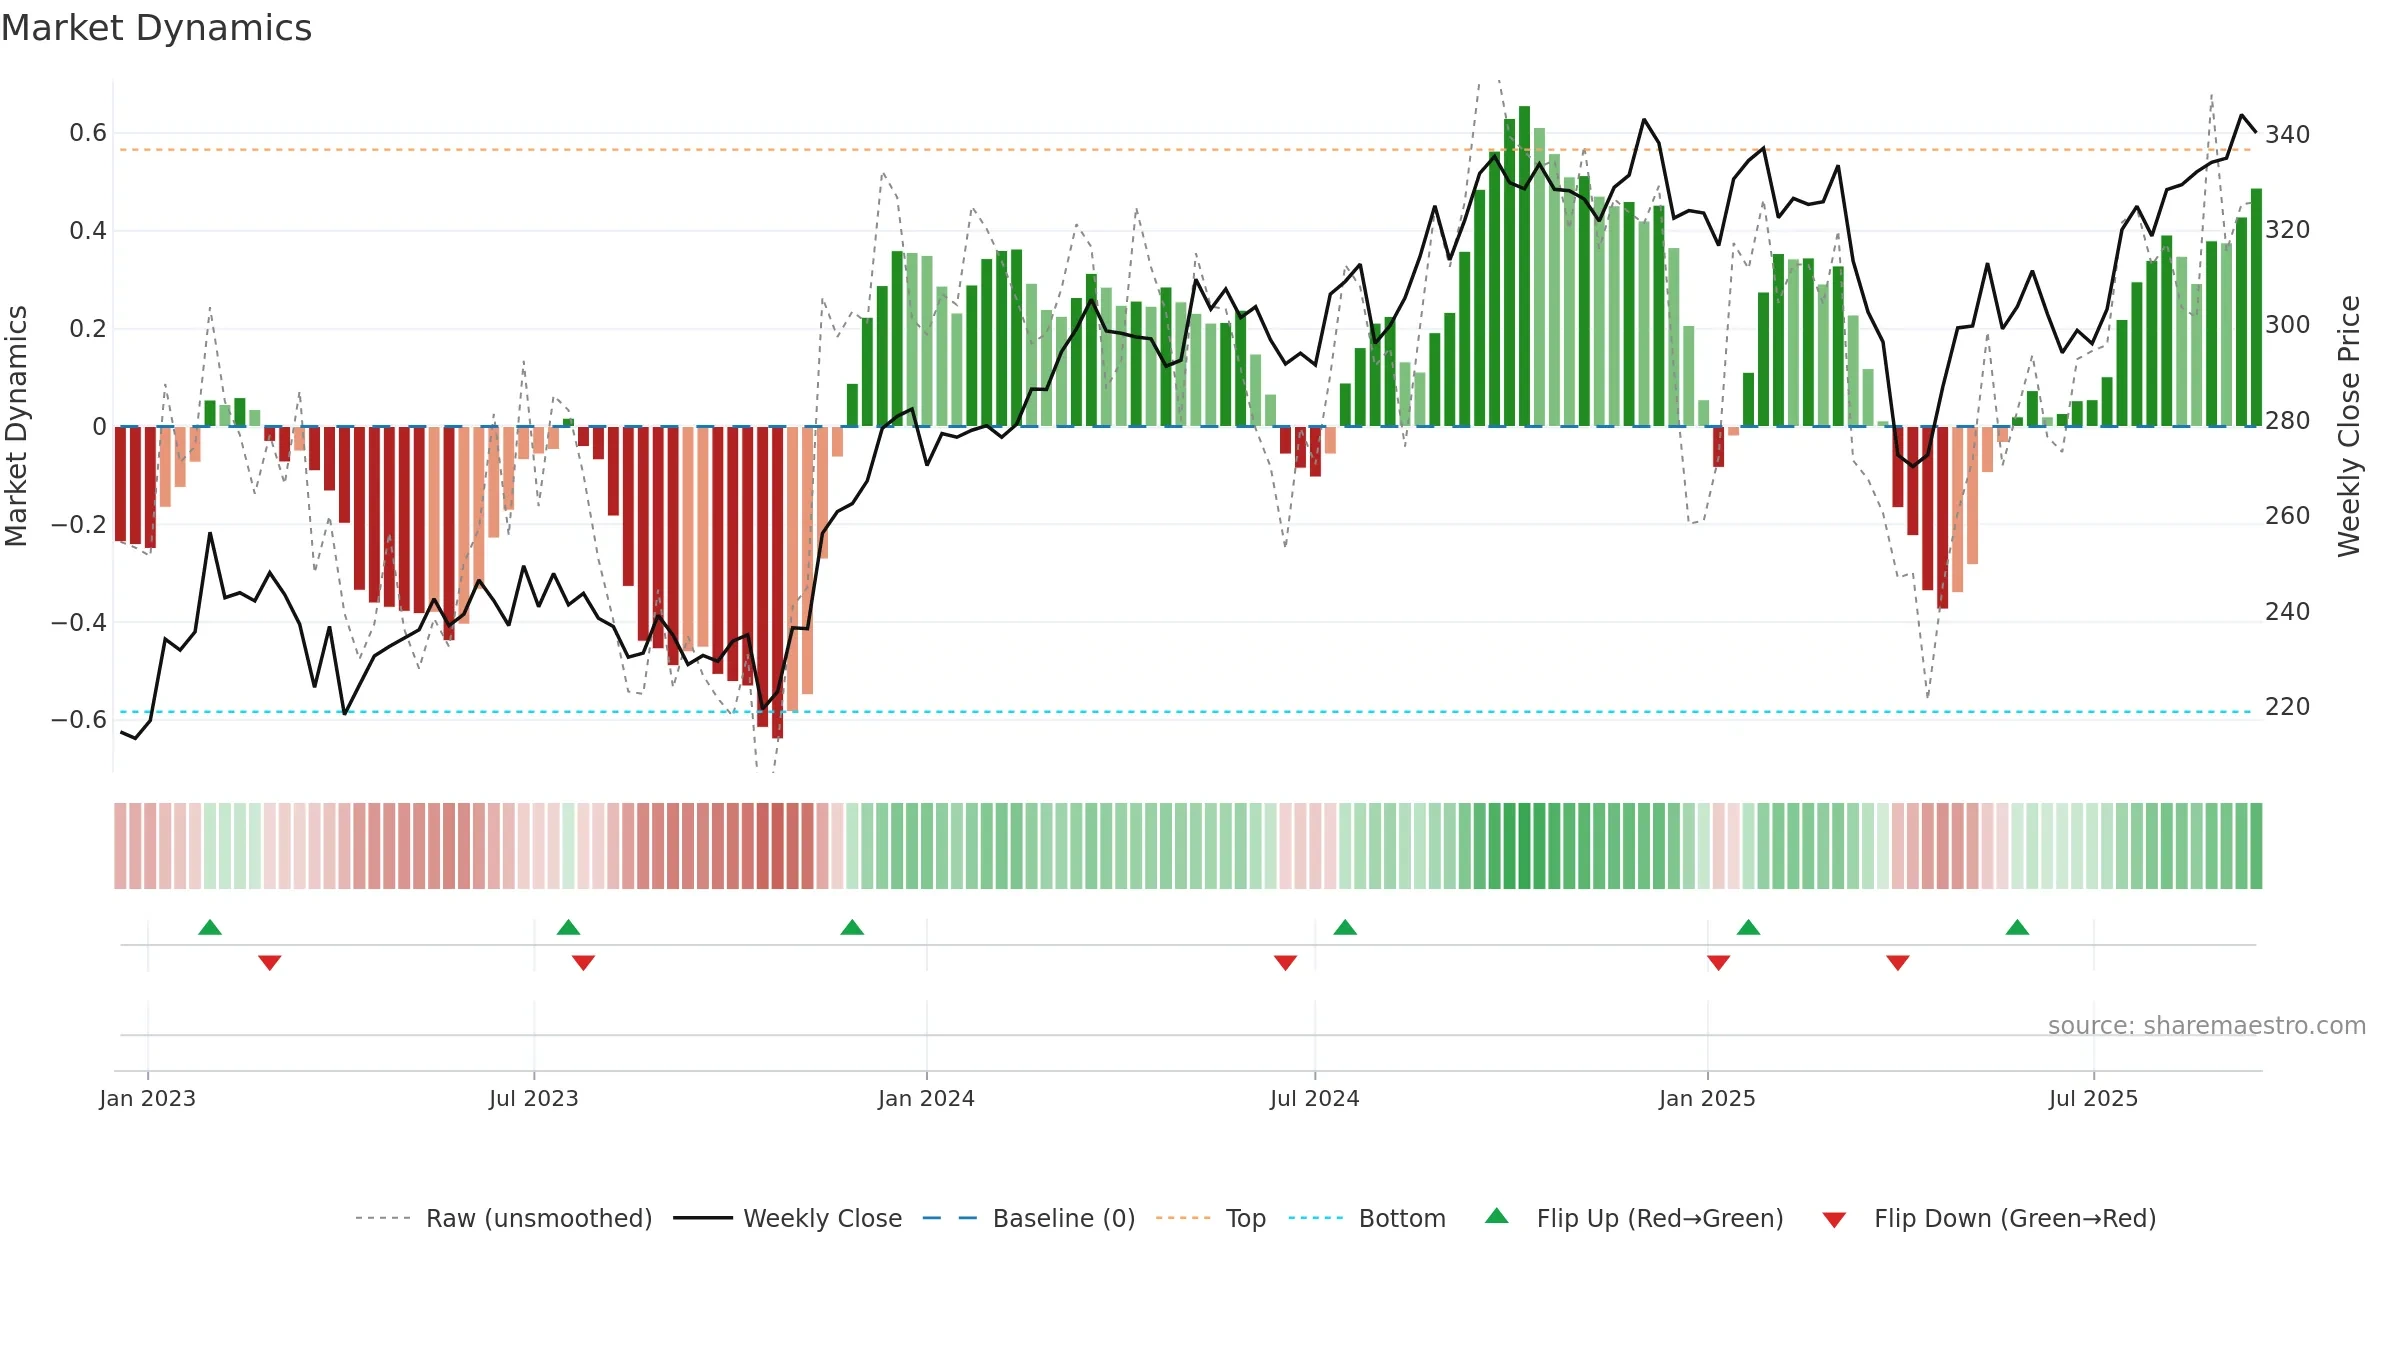Screen dimensions: 2400x1350
Task: Click the flip-down marker in spring 2025
Action: click(1898, 962)
